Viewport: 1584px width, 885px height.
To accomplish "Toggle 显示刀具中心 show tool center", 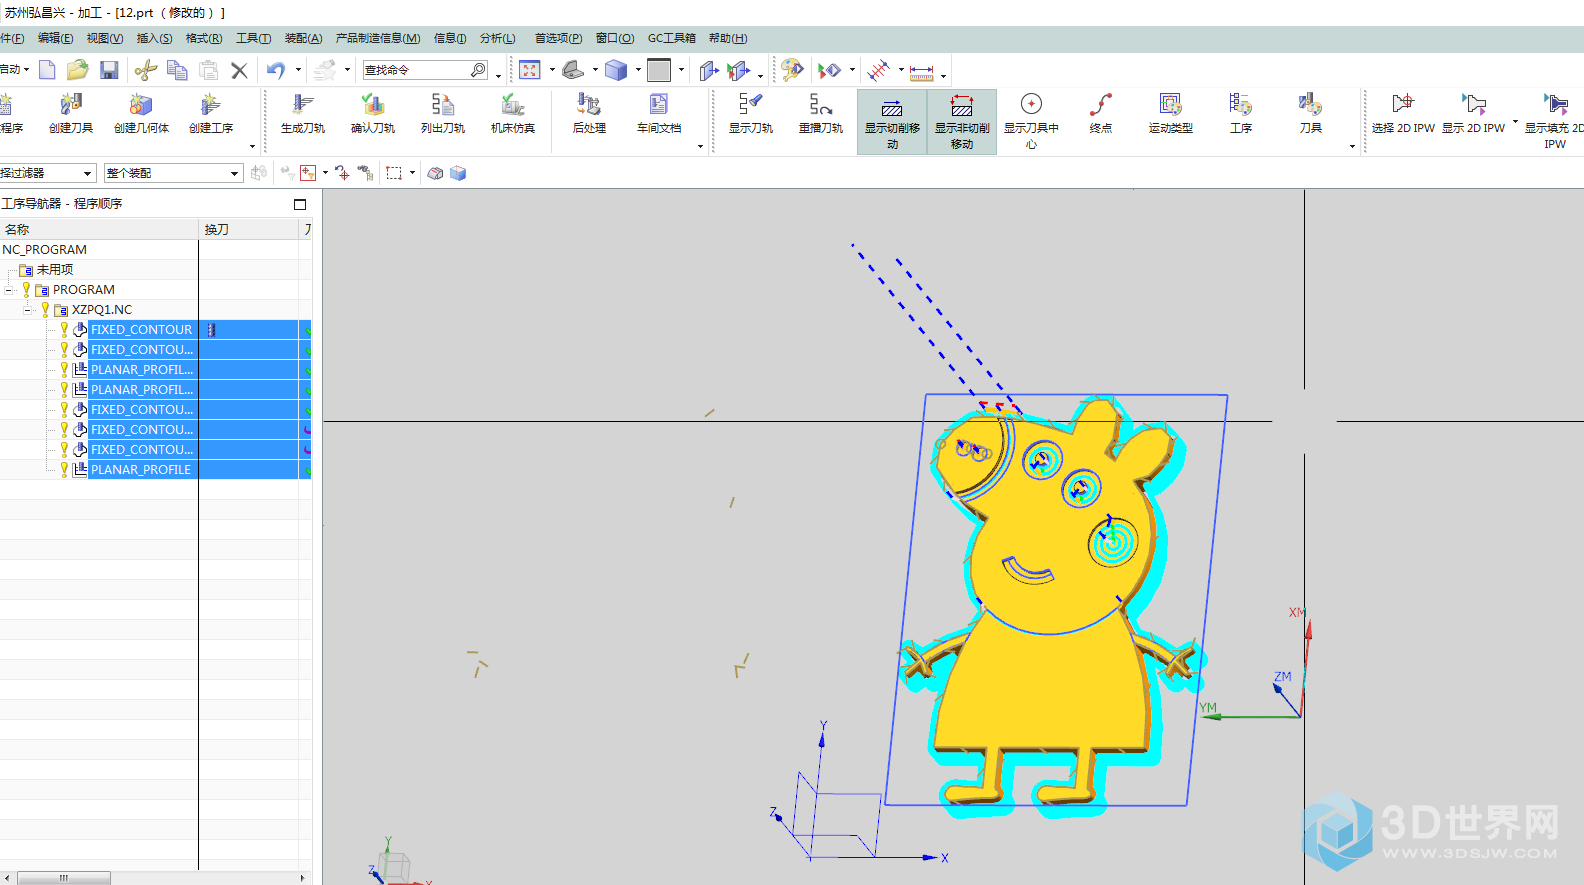I will coord(1031,121).
